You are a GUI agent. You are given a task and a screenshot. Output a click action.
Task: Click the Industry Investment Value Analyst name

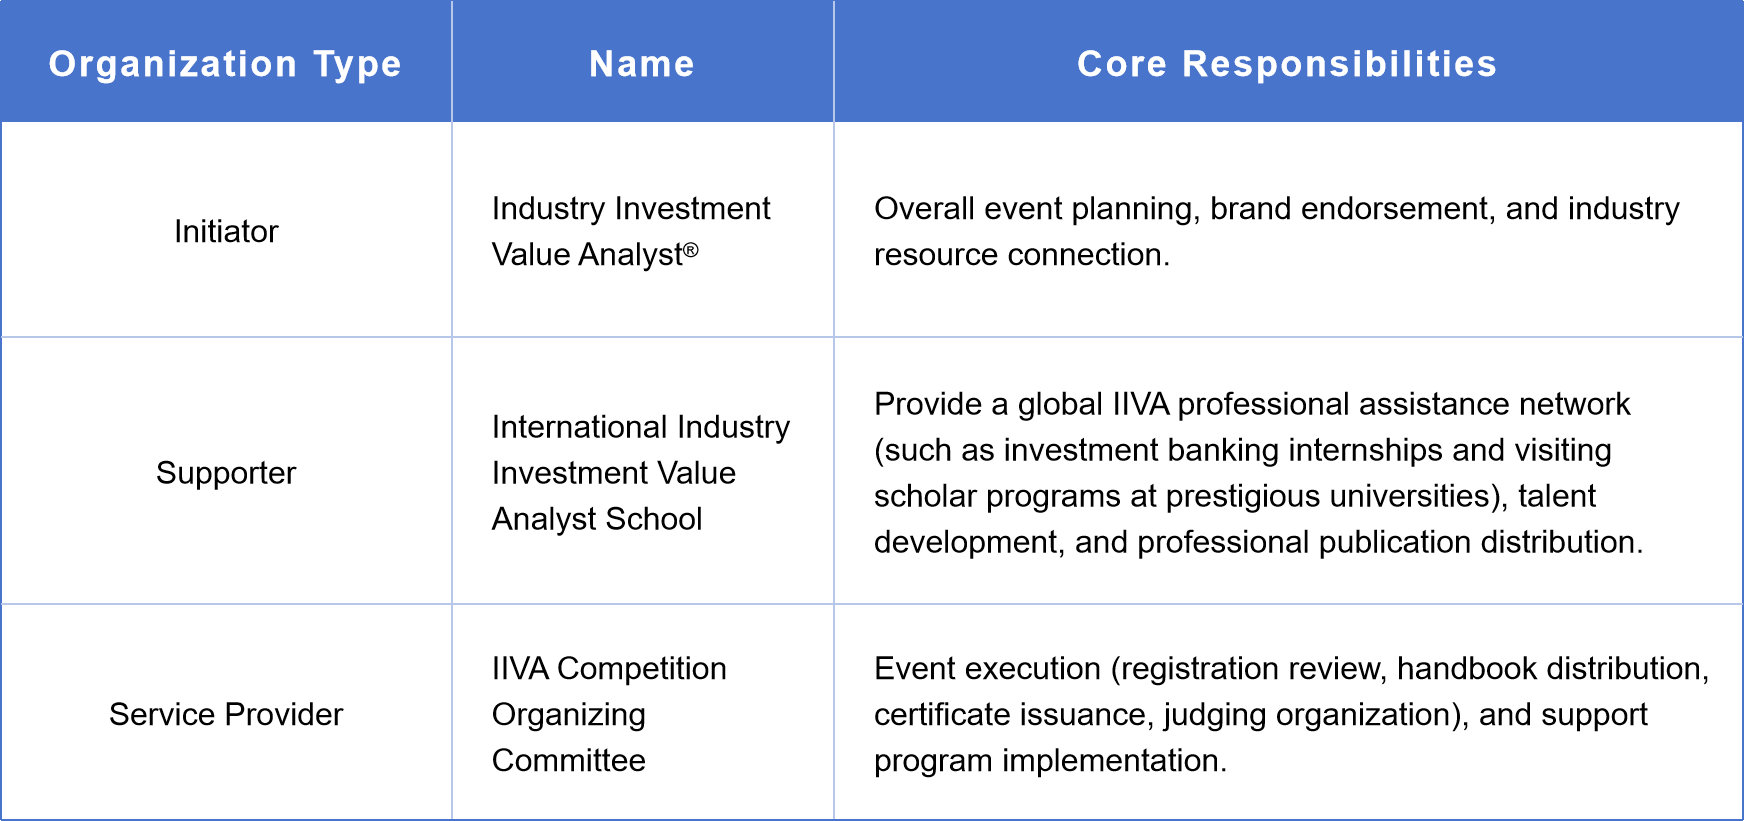[630, 231]
